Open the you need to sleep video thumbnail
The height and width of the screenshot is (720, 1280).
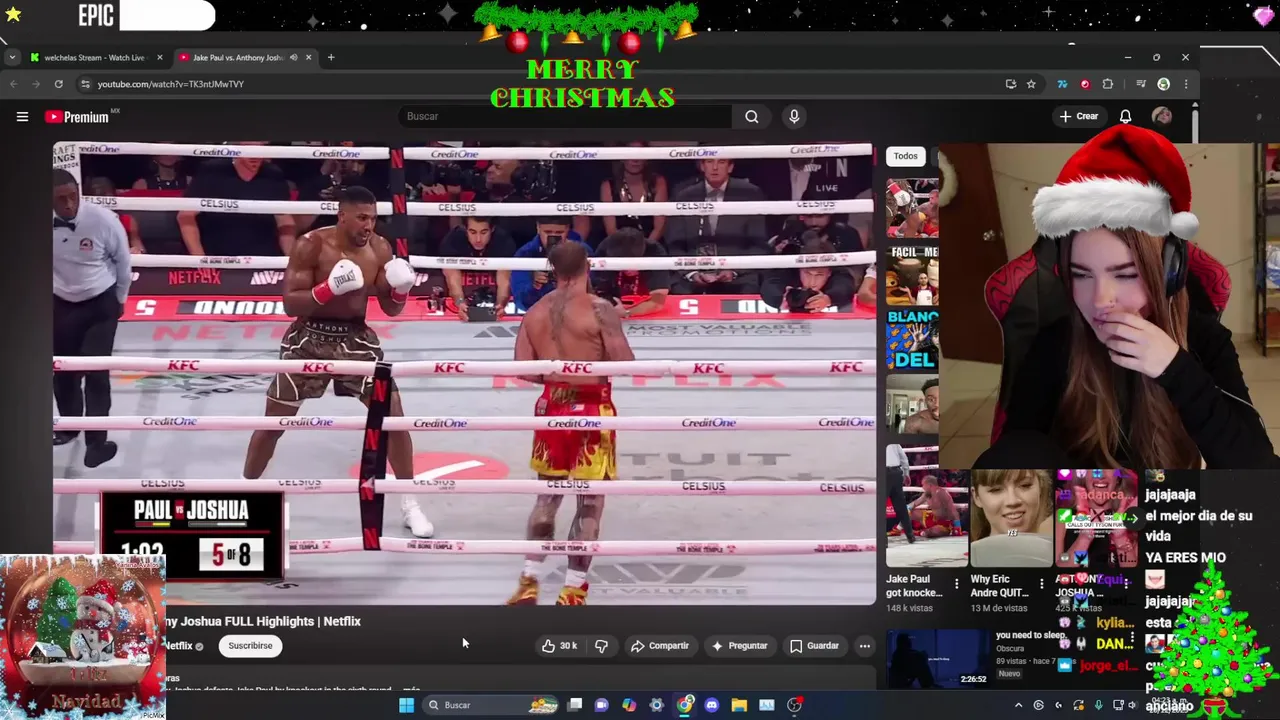click(x=938, y=658)
